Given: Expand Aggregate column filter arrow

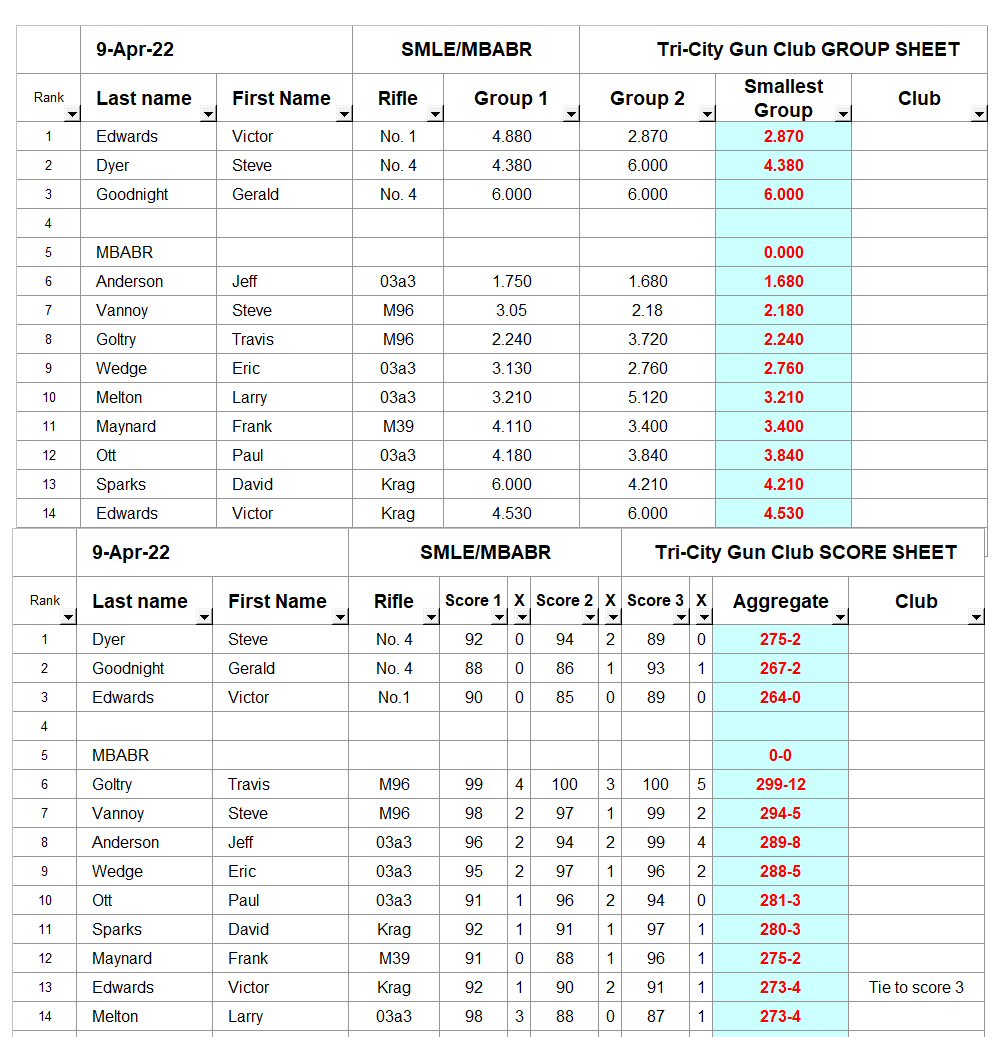Looking at the screenshot, I should click(x=839, y=618).
